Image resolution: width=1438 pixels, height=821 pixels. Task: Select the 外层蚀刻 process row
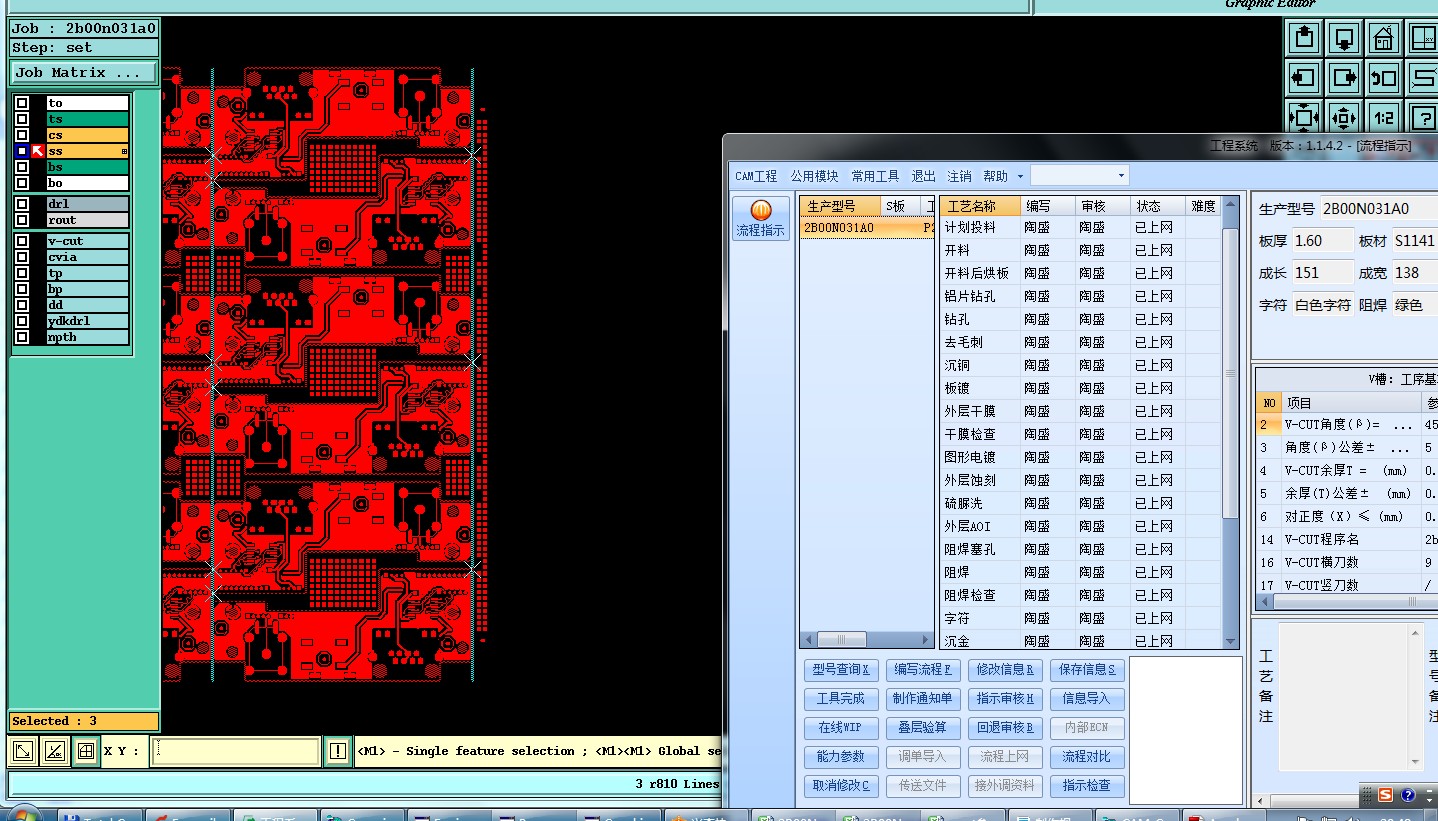click(x=1080, y=480)
